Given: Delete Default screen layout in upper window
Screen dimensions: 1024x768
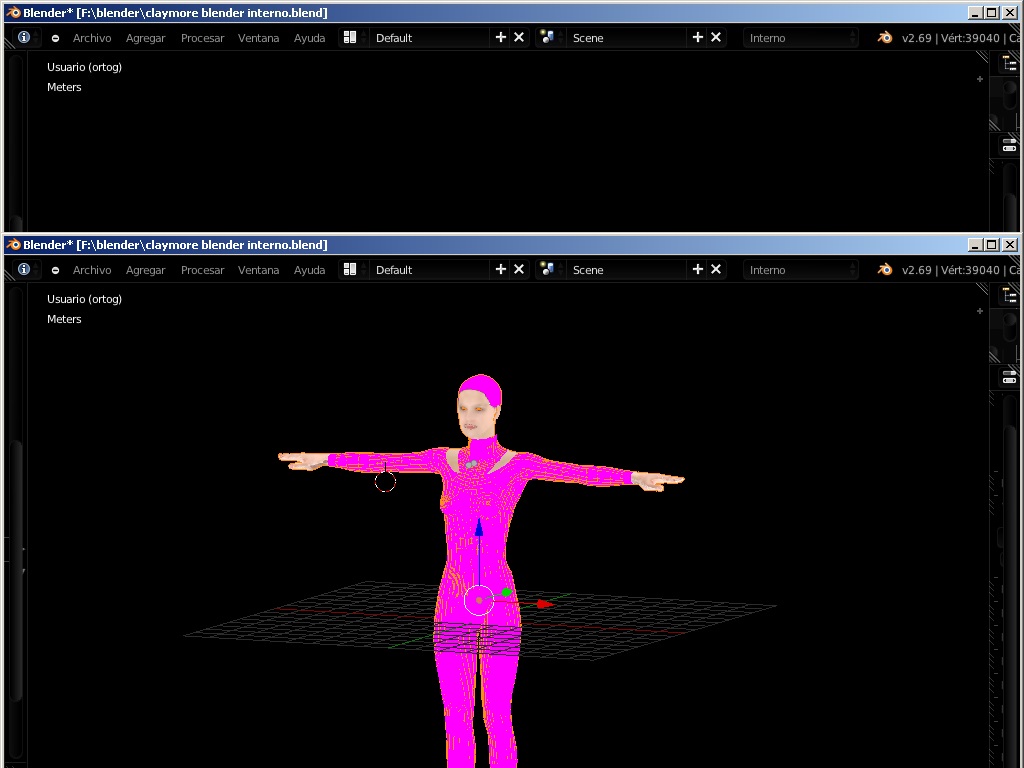Looking at the screenshot, I should (x=519, y=38).
